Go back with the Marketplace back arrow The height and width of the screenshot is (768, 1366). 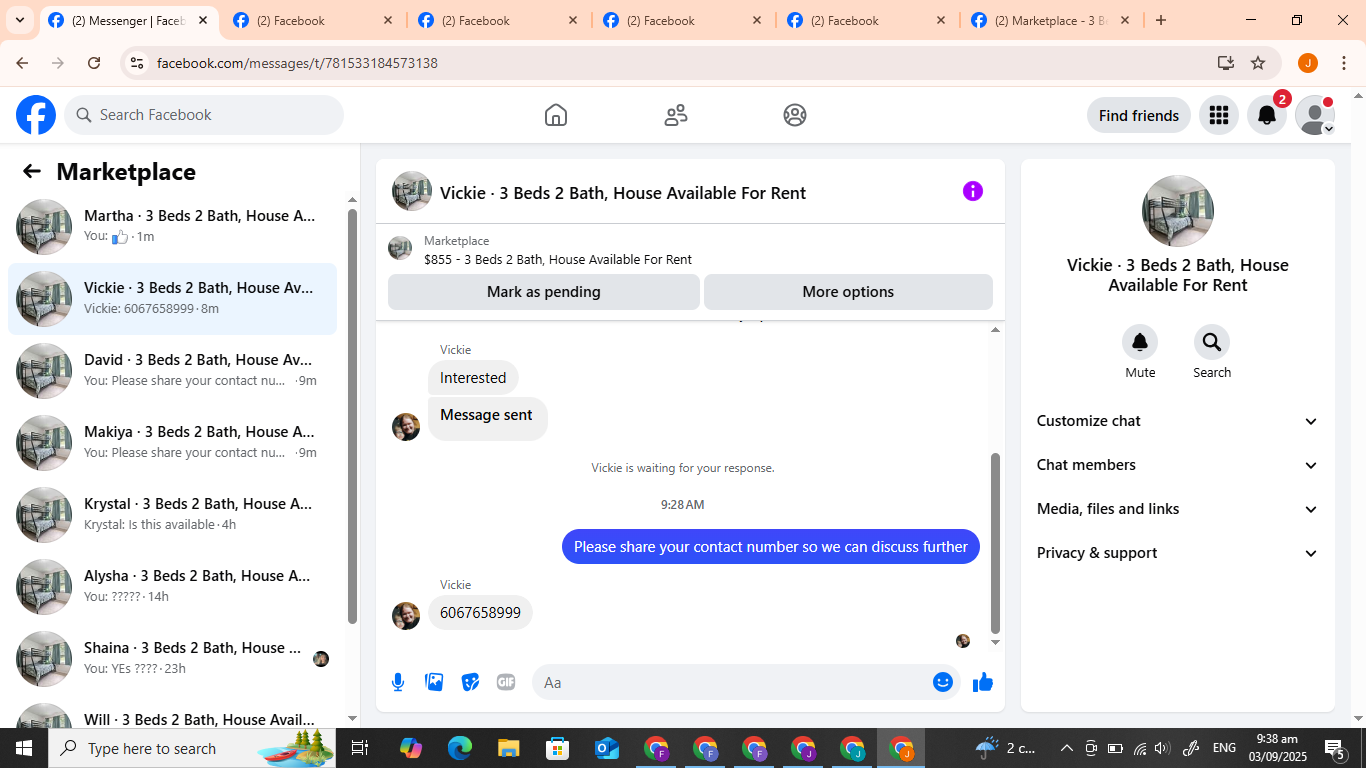pos(32,171)
